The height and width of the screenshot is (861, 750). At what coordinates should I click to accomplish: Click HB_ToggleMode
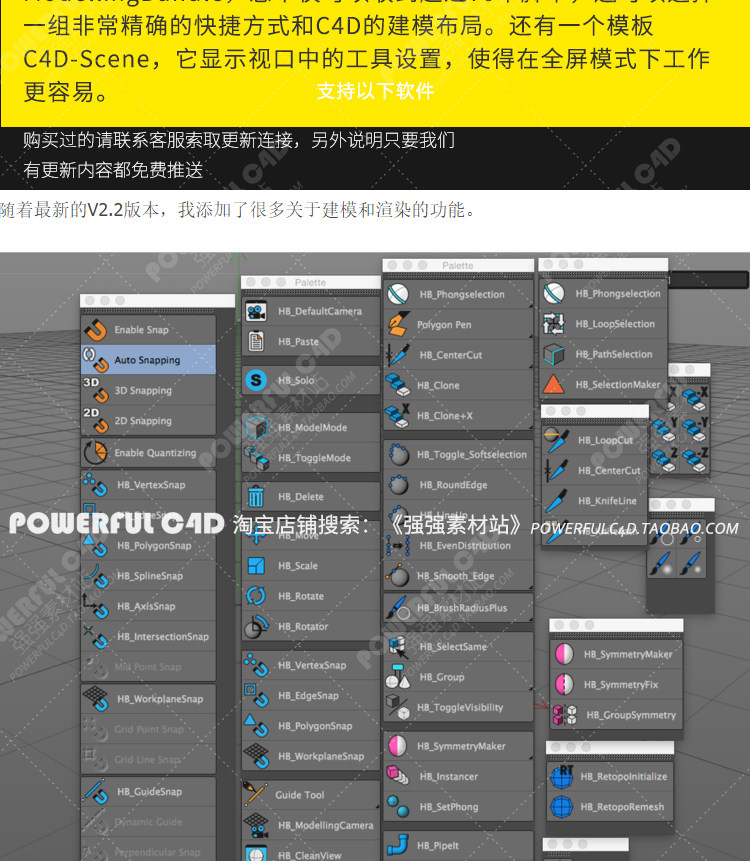coord(311,458)
